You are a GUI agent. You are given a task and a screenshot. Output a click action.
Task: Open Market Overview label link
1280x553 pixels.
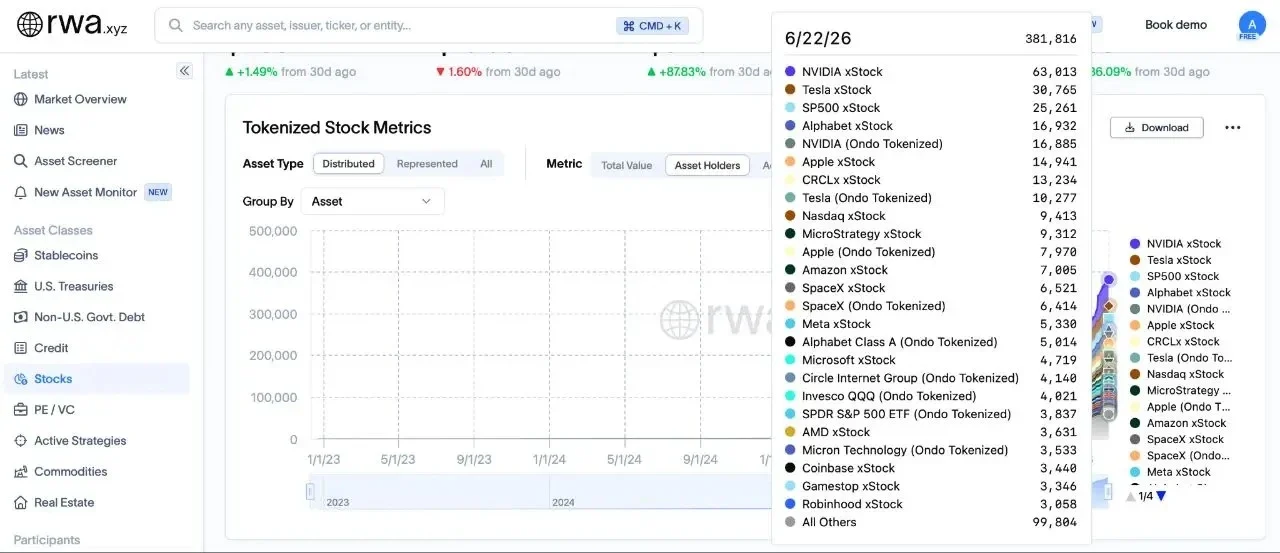(x=80, y=99)
